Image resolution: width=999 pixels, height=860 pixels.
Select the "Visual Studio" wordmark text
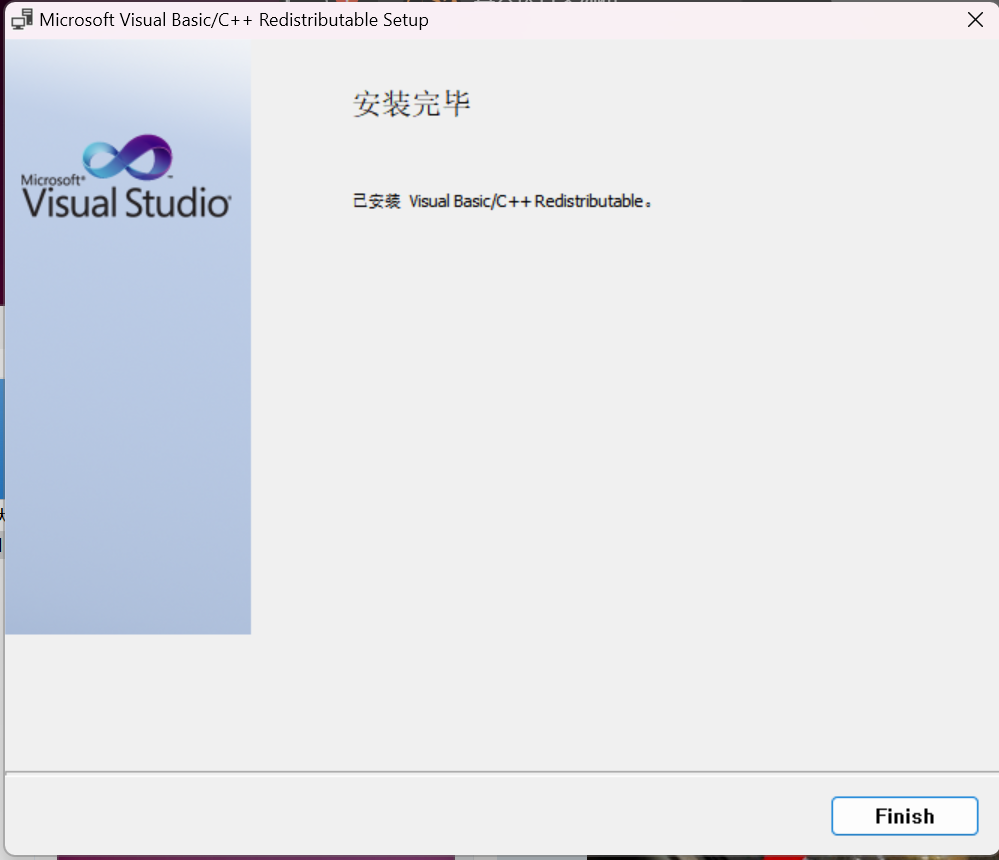pyautogui.click(x=127, y=203)
